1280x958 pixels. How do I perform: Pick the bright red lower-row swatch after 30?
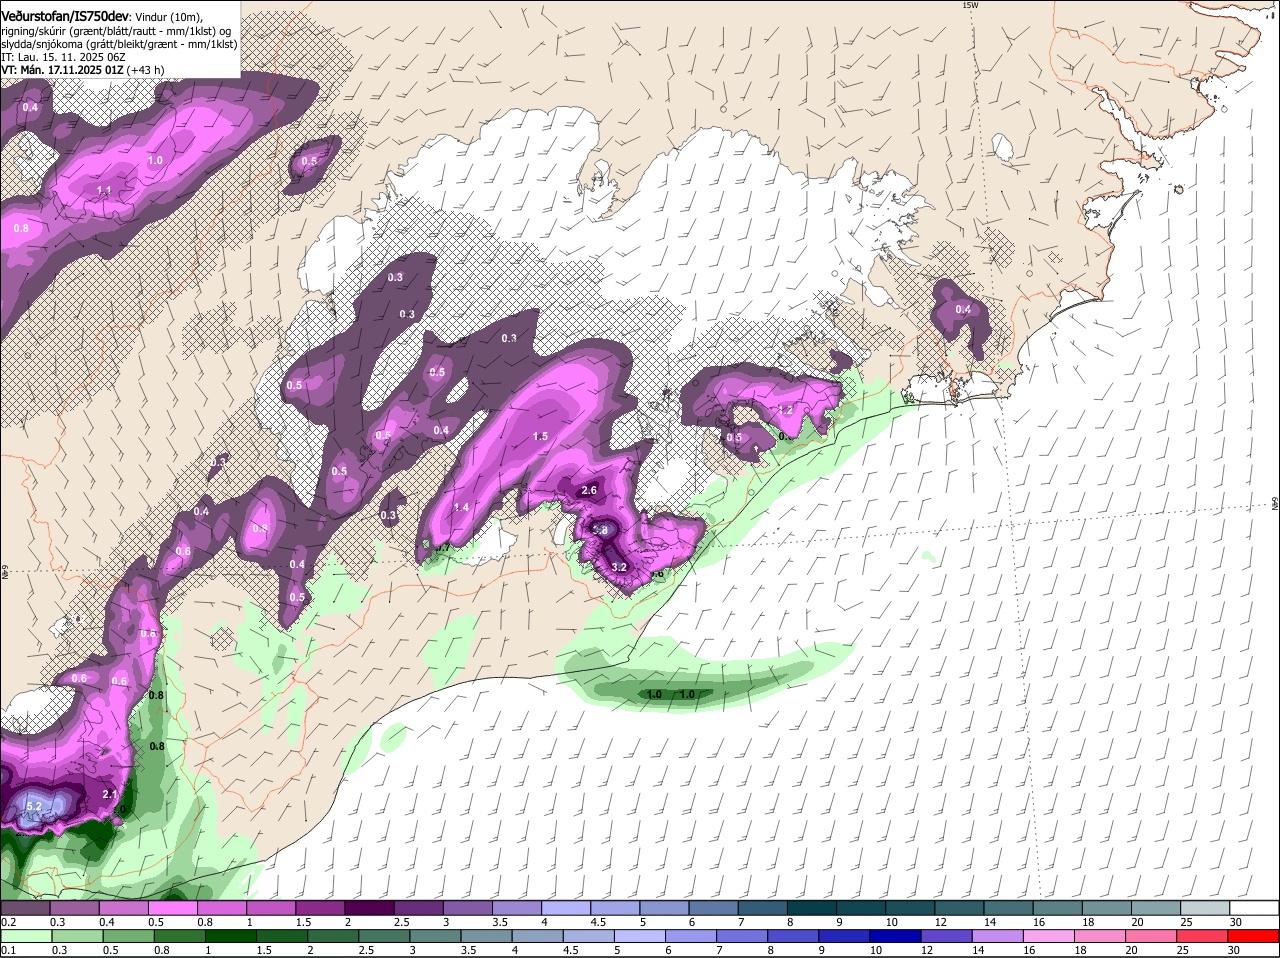click(1253, 936)
